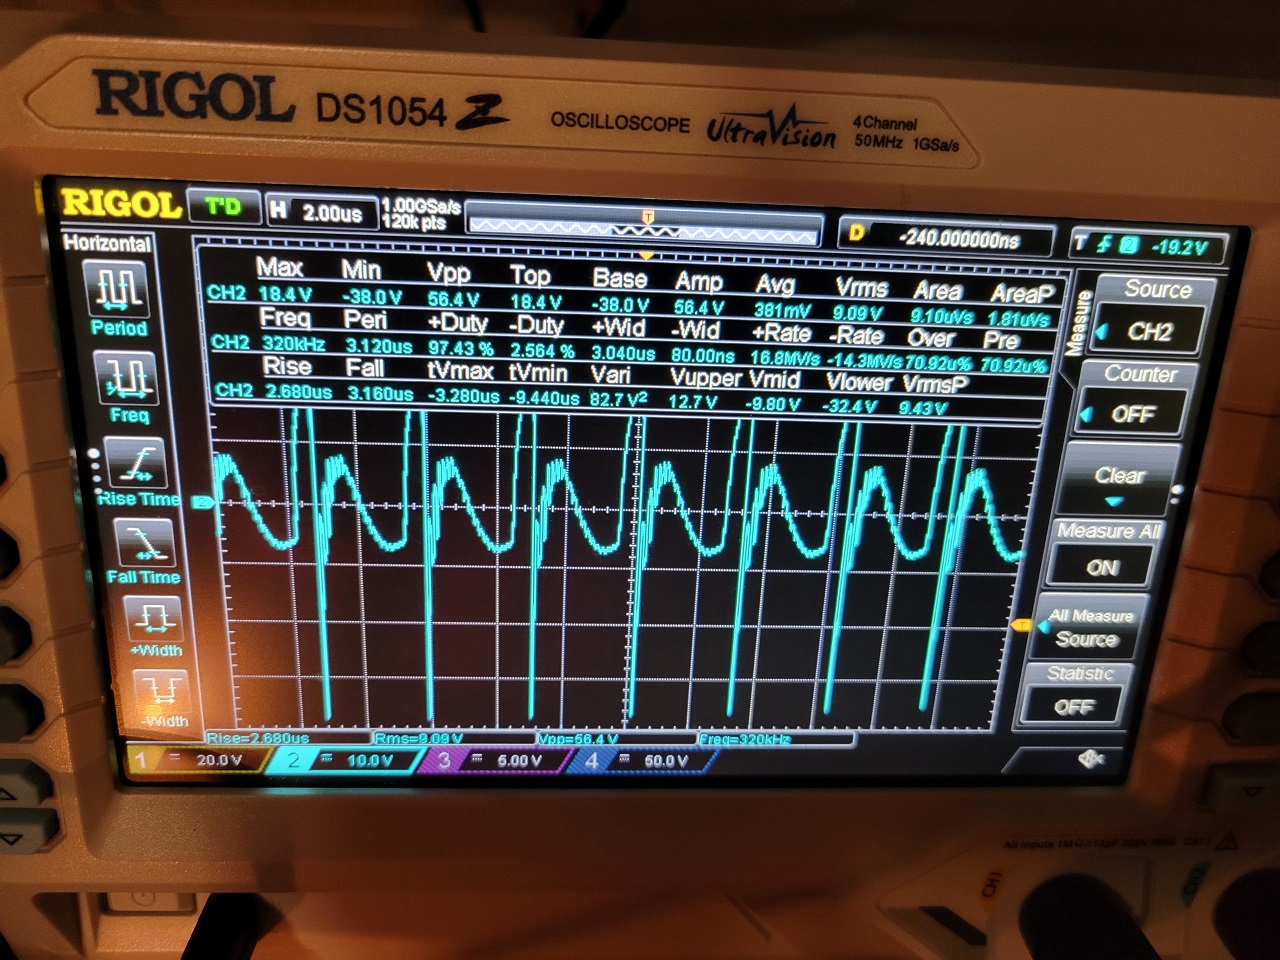The height and width of the screenshot is (960, 1280).
Task: Click the 3.160us Fall value
Action: point(380,394)
